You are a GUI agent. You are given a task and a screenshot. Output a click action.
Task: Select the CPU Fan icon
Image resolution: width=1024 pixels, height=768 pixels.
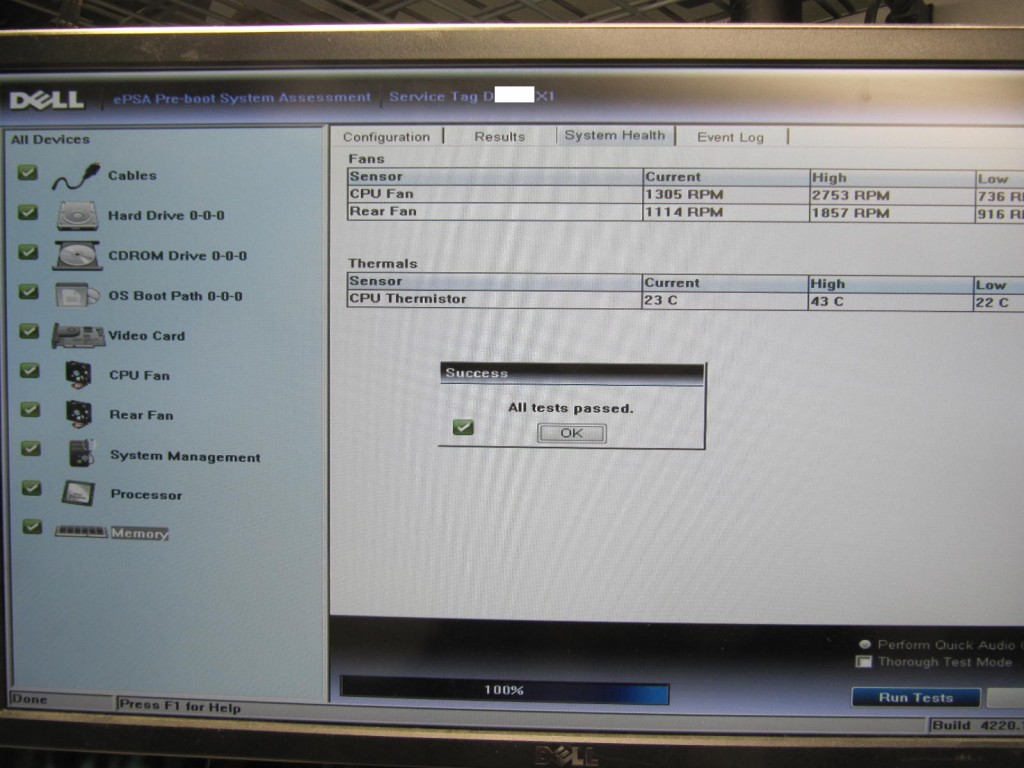point(78,374)
